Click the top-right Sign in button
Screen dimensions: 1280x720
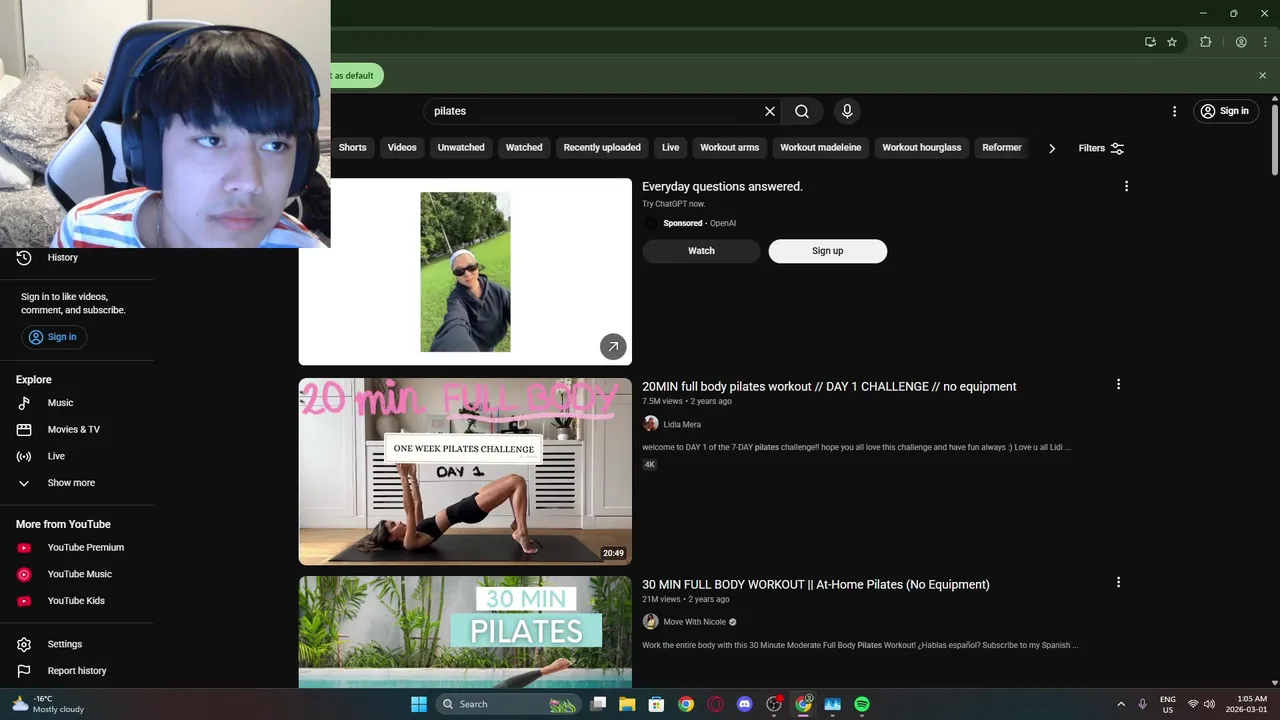pos(1225,111)
